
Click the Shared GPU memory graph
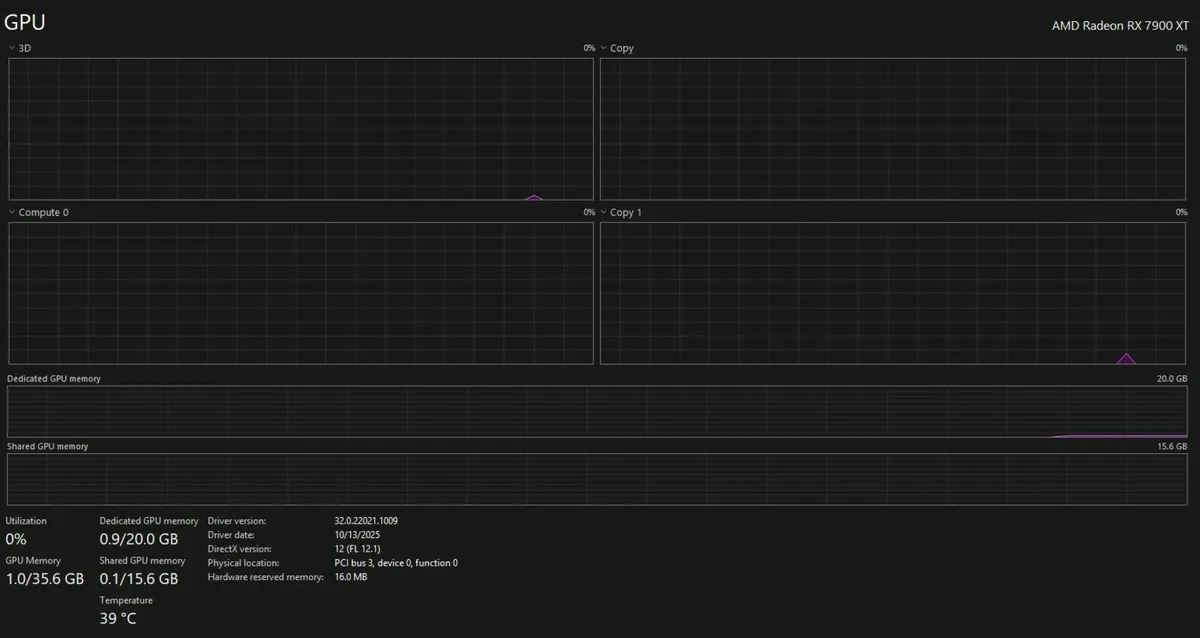tap(598, 479)
